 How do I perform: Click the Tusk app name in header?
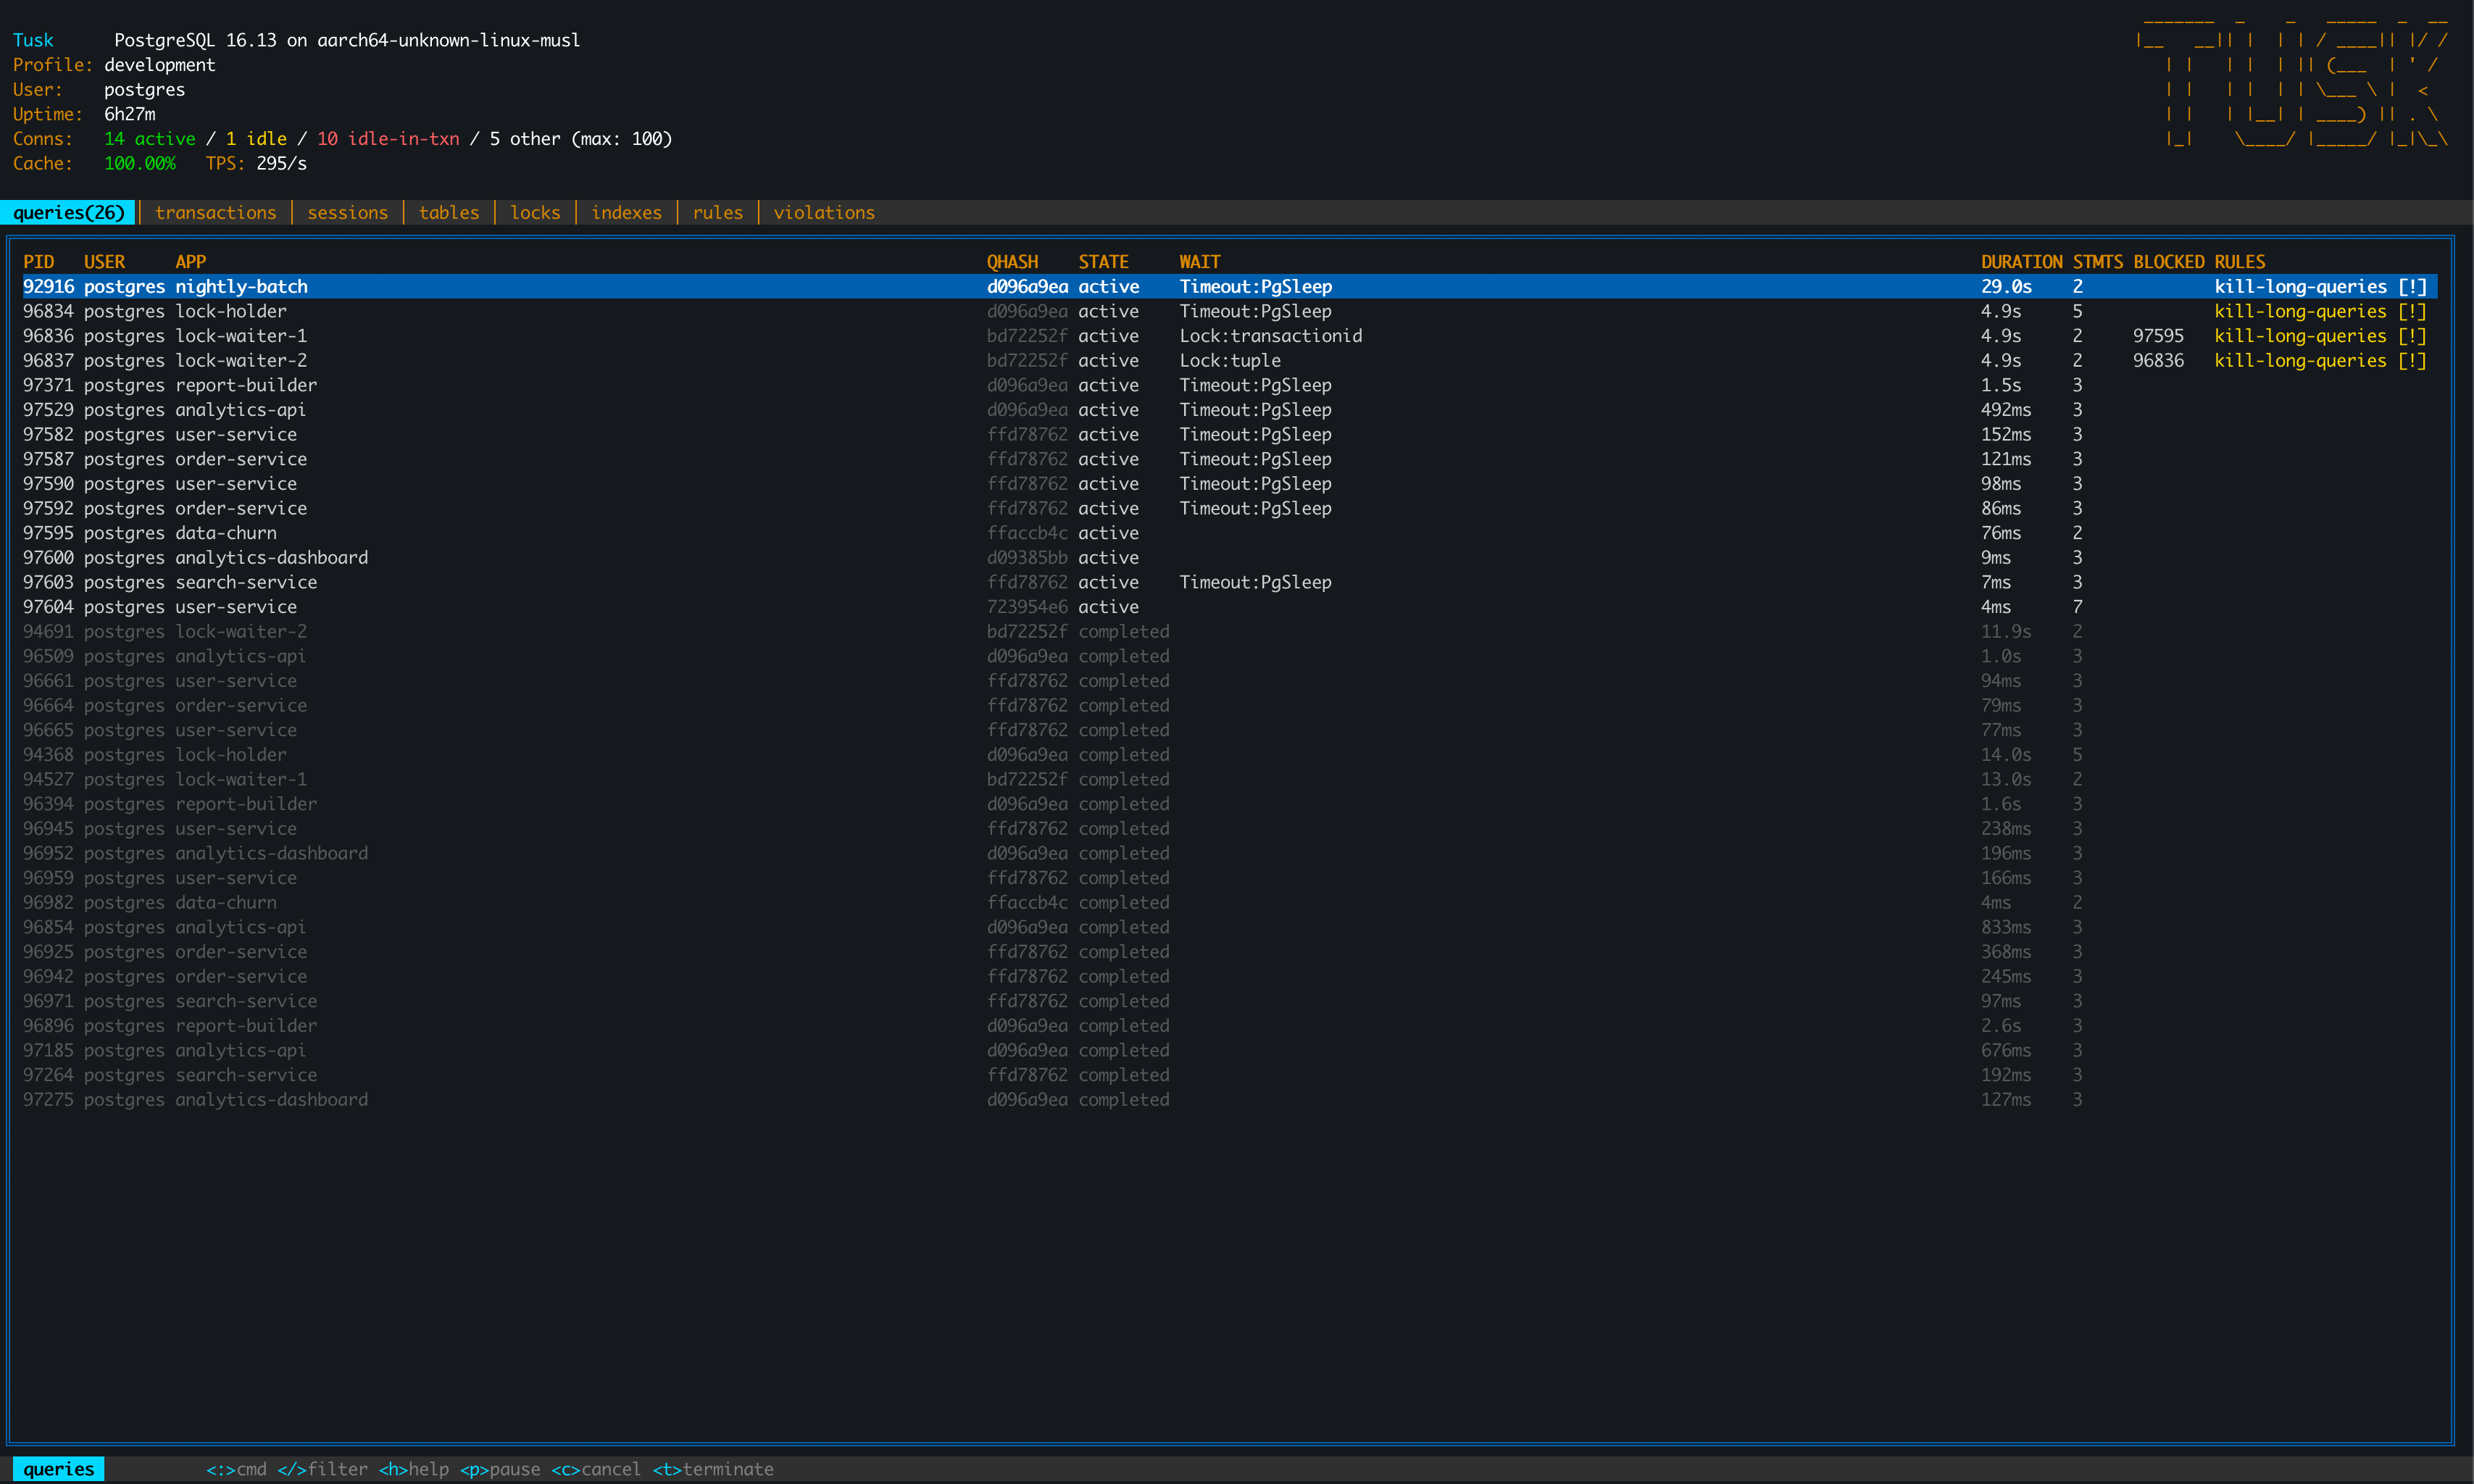tap(33, 40)
